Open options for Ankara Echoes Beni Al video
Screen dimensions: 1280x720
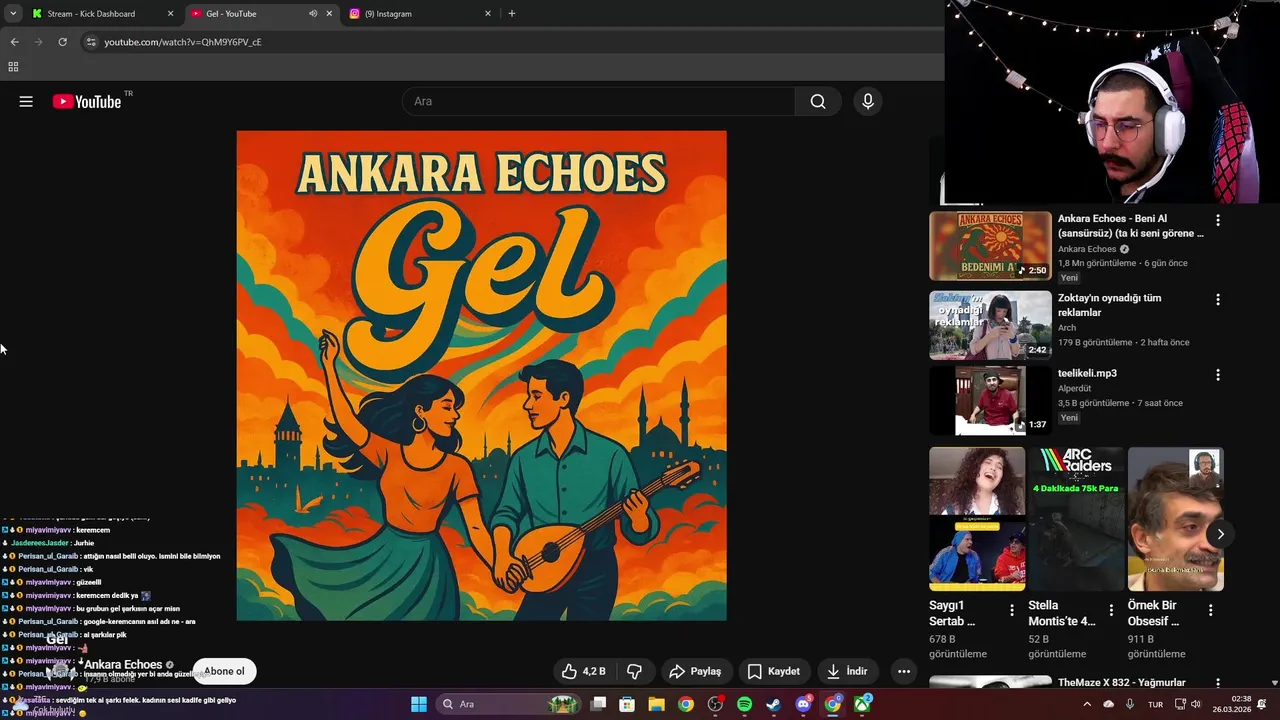point(1217,220)
